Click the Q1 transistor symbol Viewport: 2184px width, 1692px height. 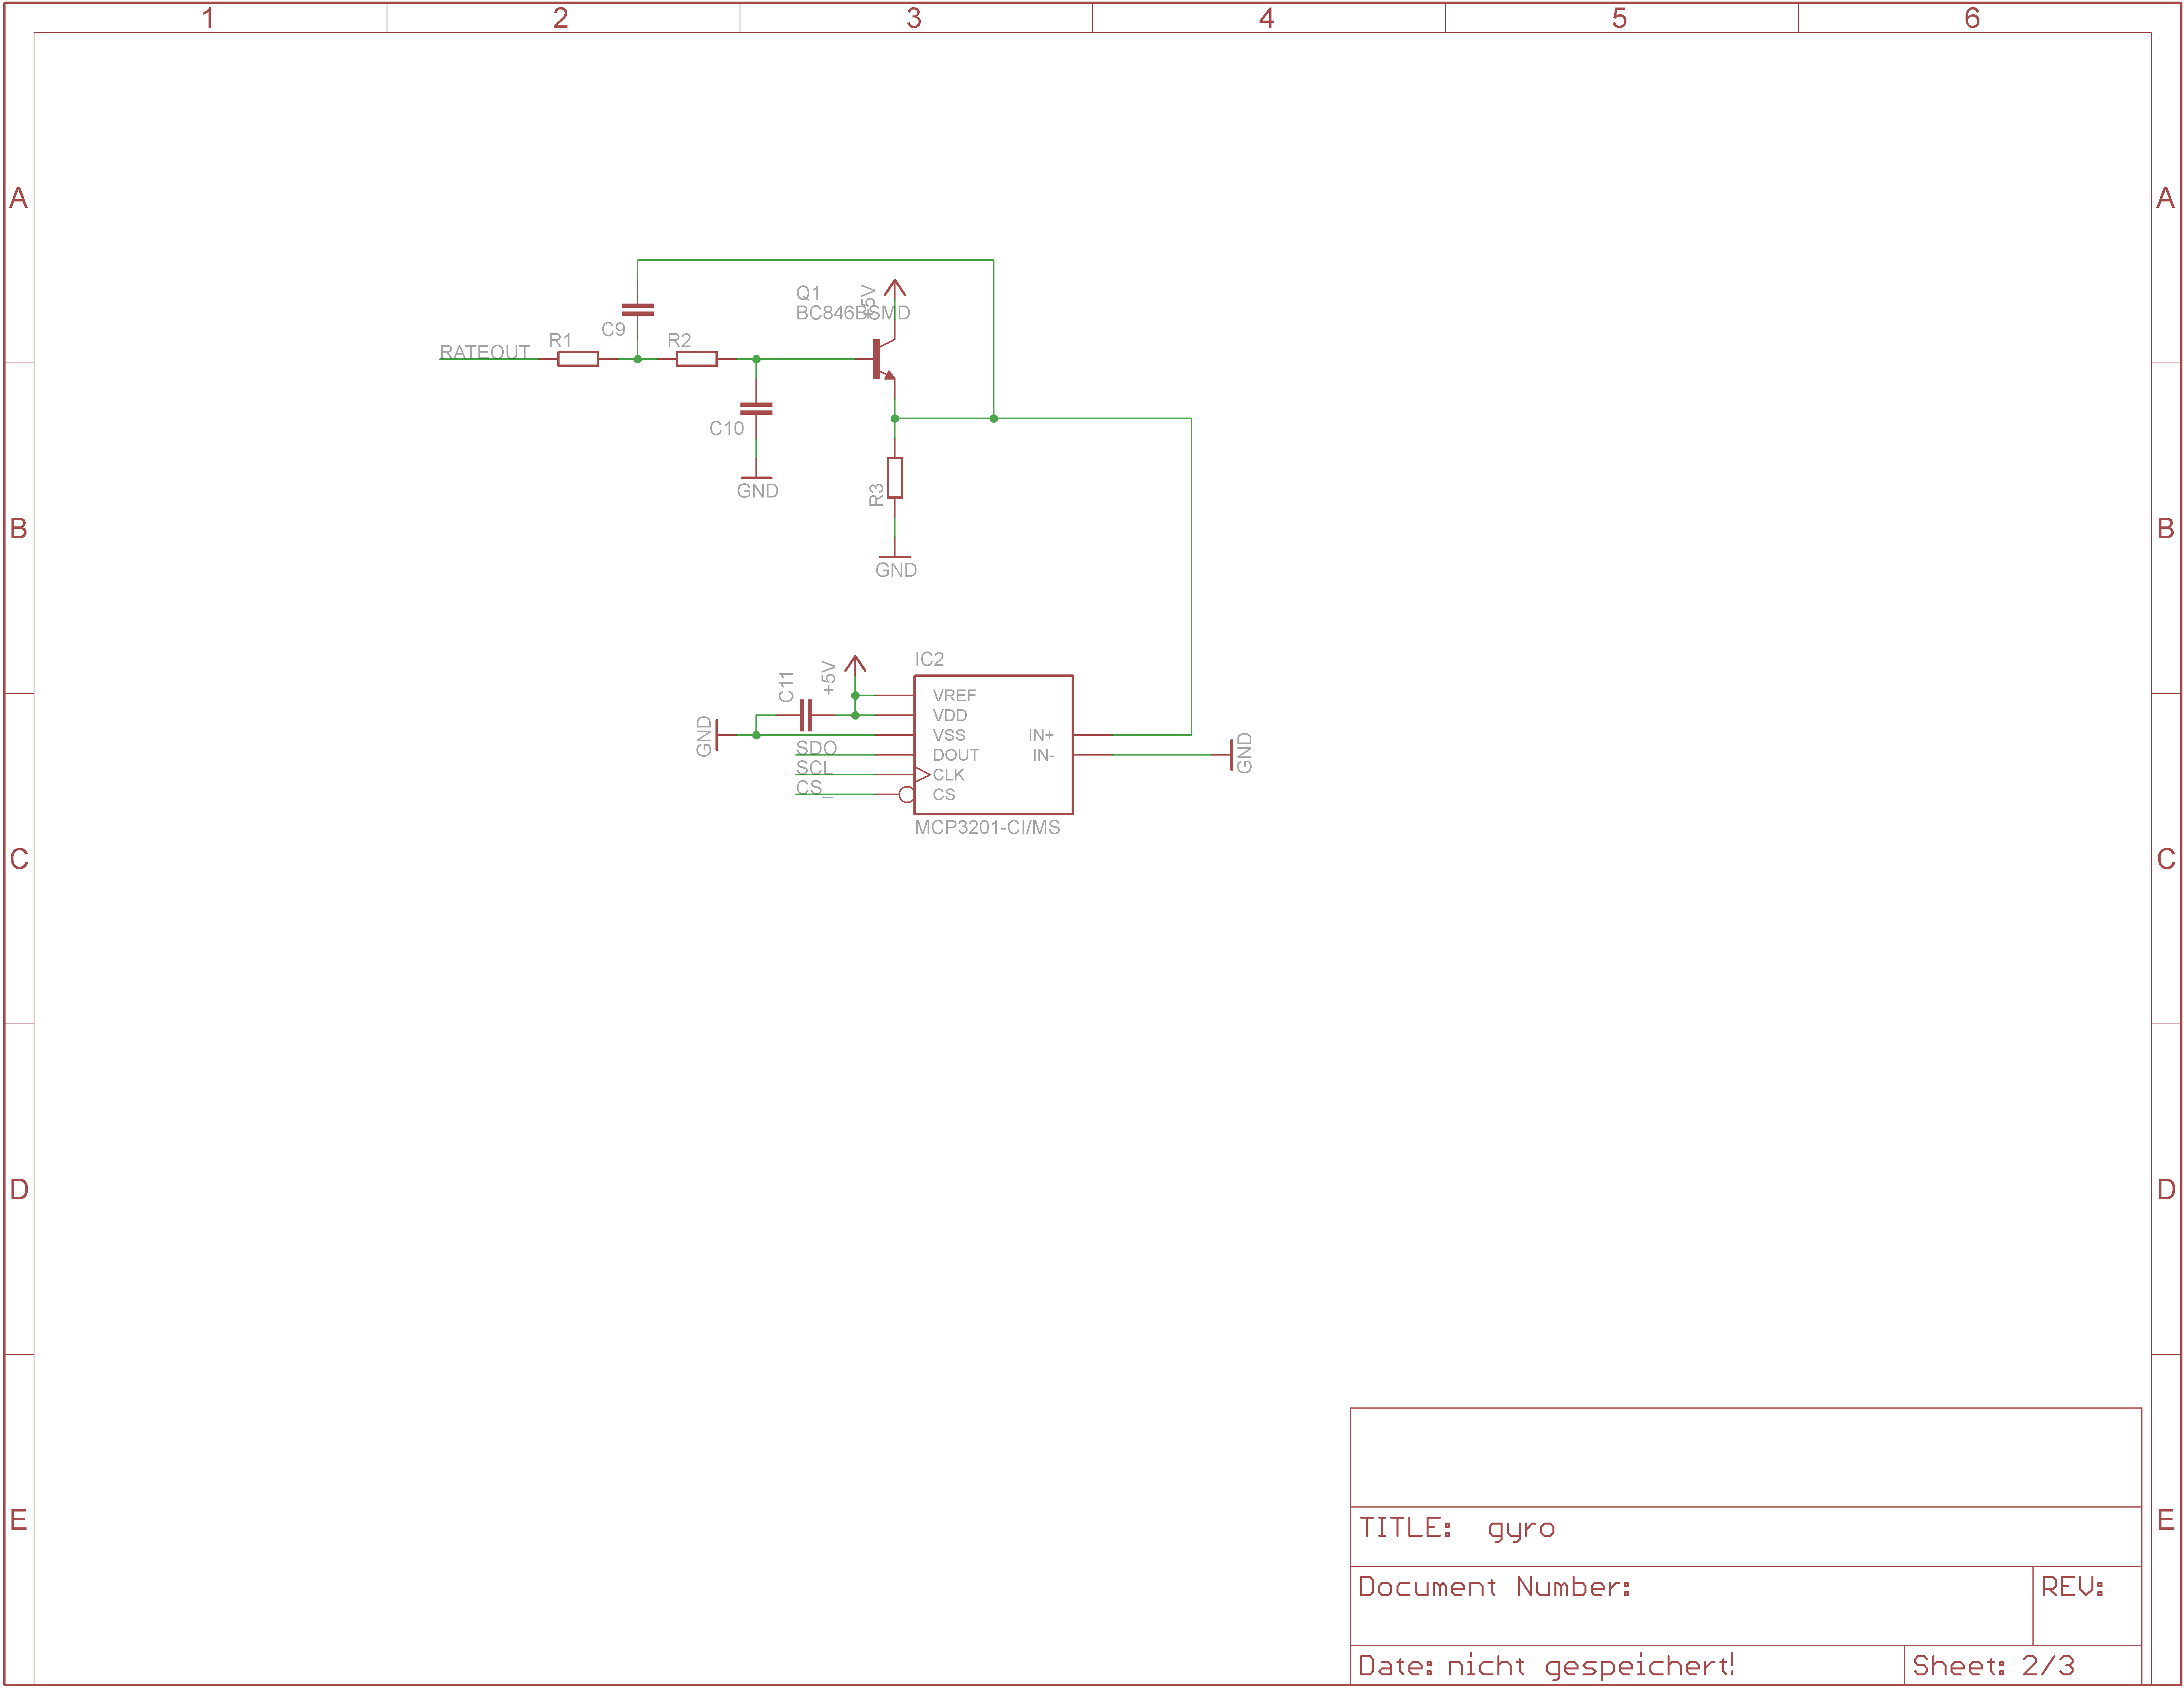click(884, 359)
